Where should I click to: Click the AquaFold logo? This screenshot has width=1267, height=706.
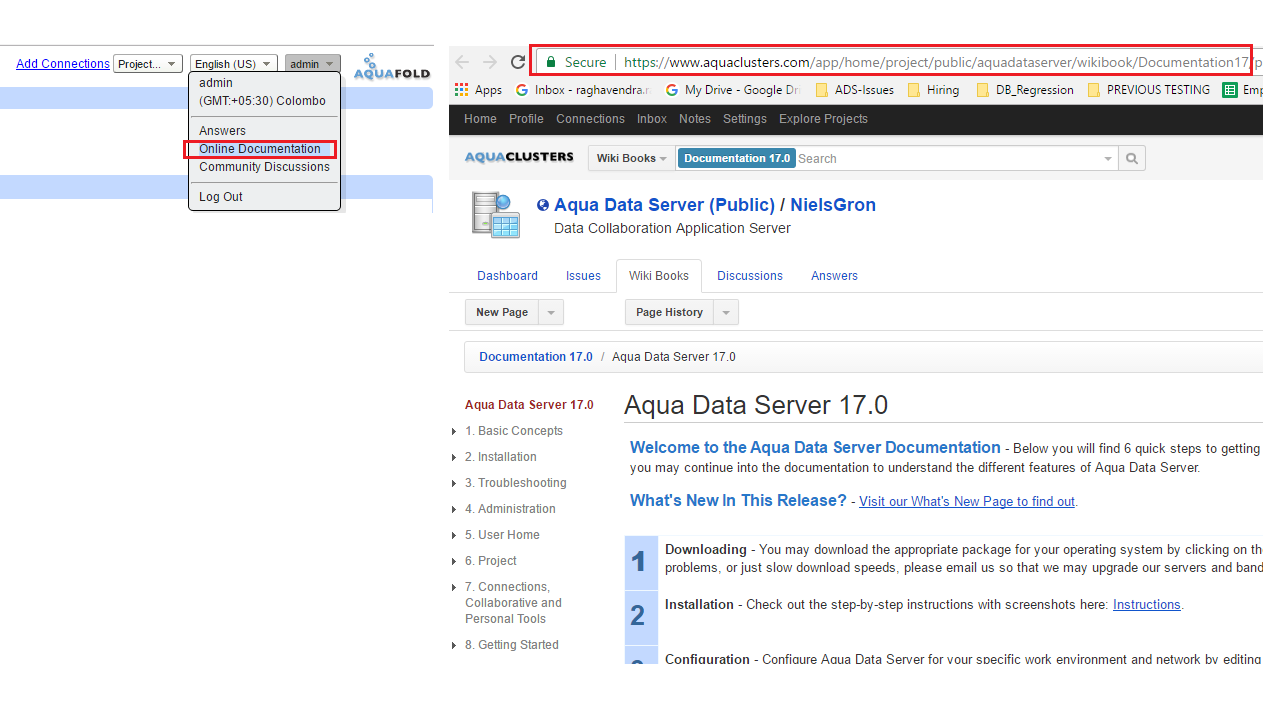(392, 67)
